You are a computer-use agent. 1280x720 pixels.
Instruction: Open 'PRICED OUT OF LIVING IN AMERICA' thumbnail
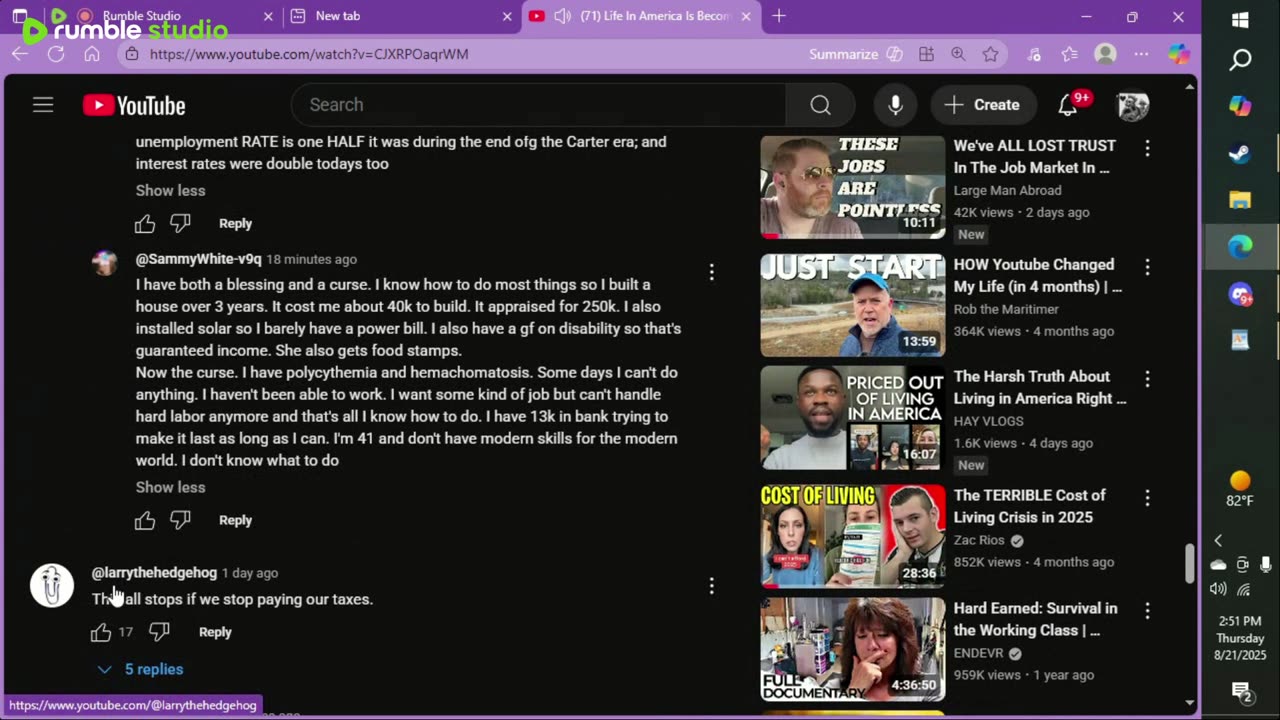coord(852,417)
